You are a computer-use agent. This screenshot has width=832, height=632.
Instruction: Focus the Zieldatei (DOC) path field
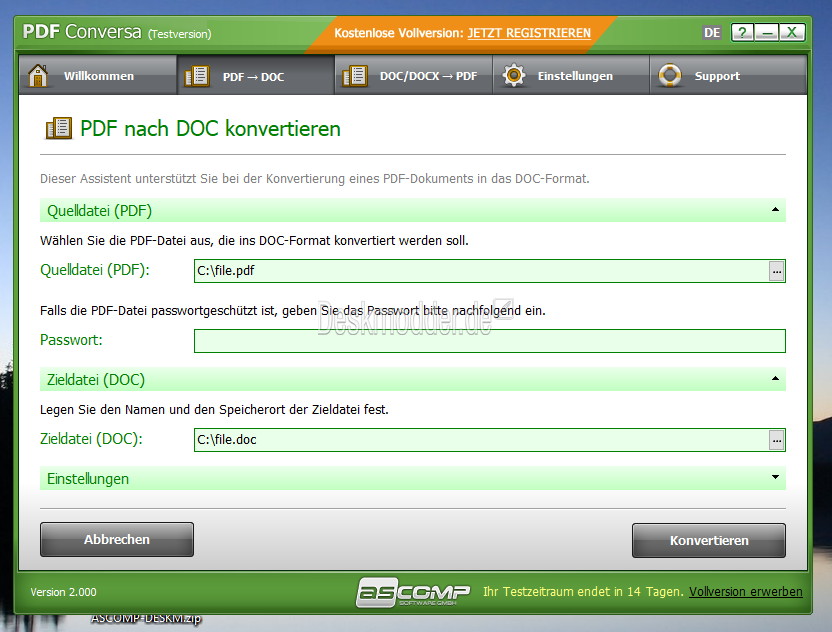coord(481,440)
